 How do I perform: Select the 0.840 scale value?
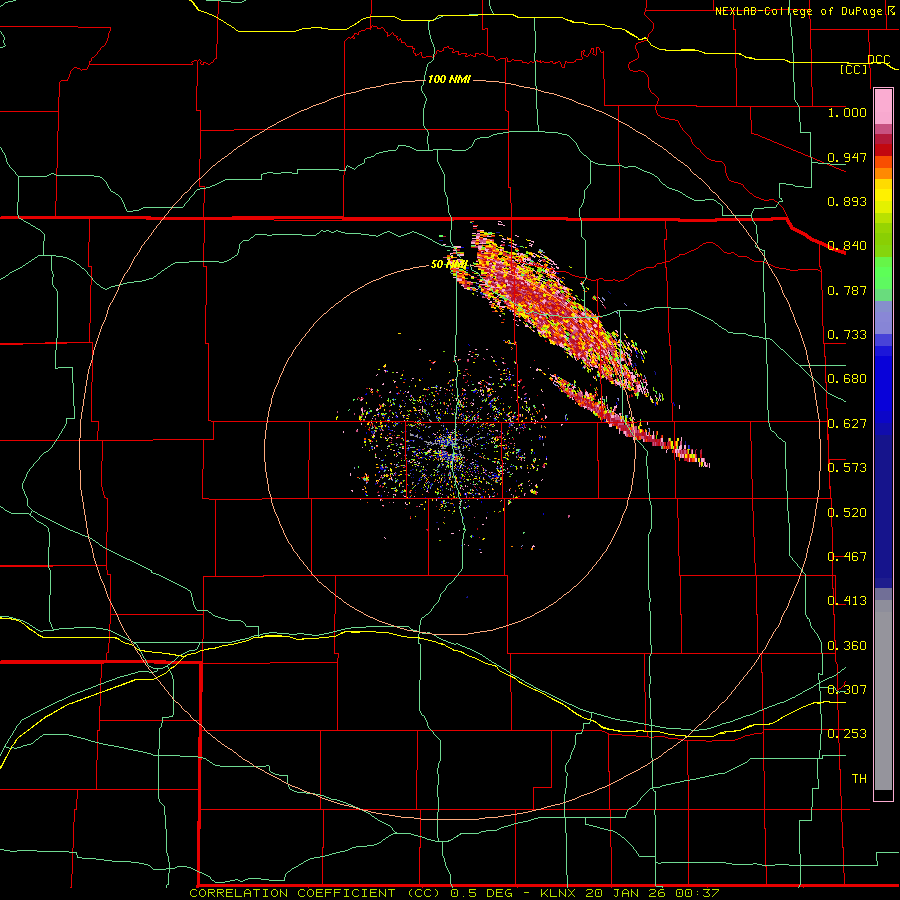point(847,246)
